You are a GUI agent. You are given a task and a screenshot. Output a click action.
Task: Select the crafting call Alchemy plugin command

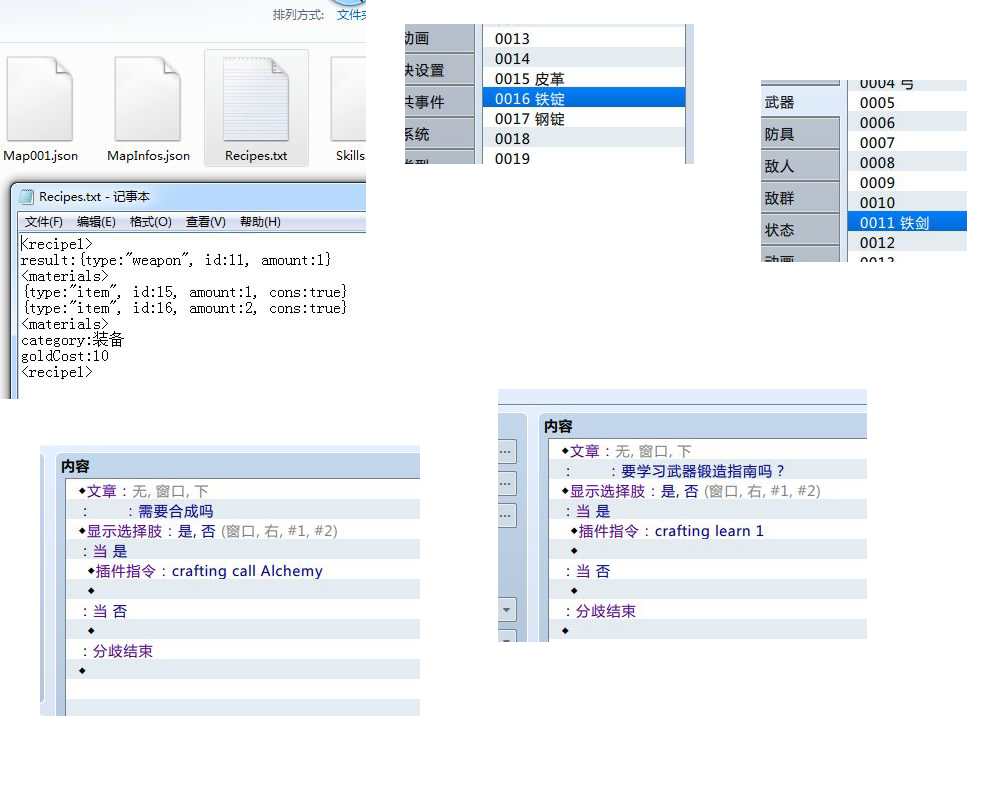243,571
